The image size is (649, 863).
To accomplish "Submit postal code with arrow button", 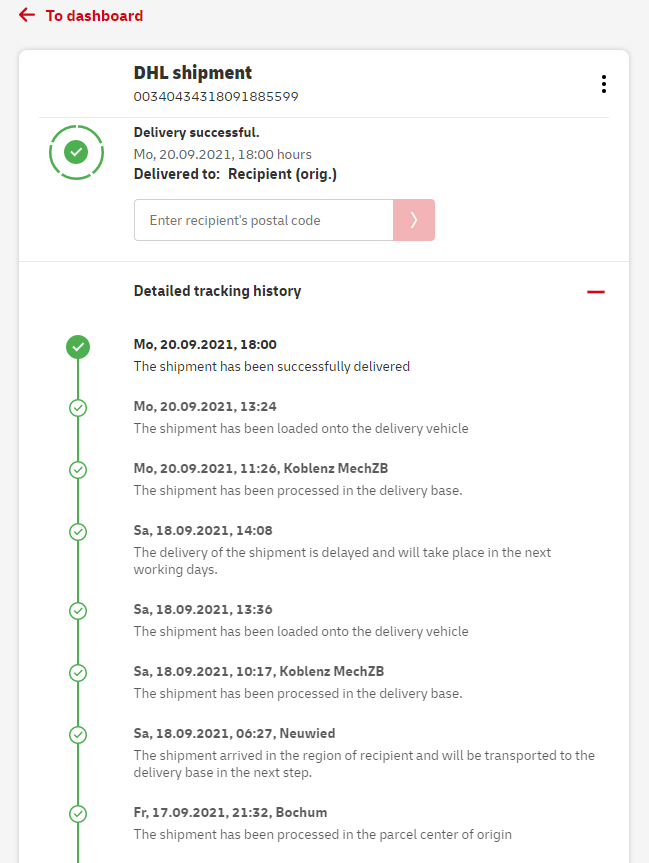I will tap(414, 220).
